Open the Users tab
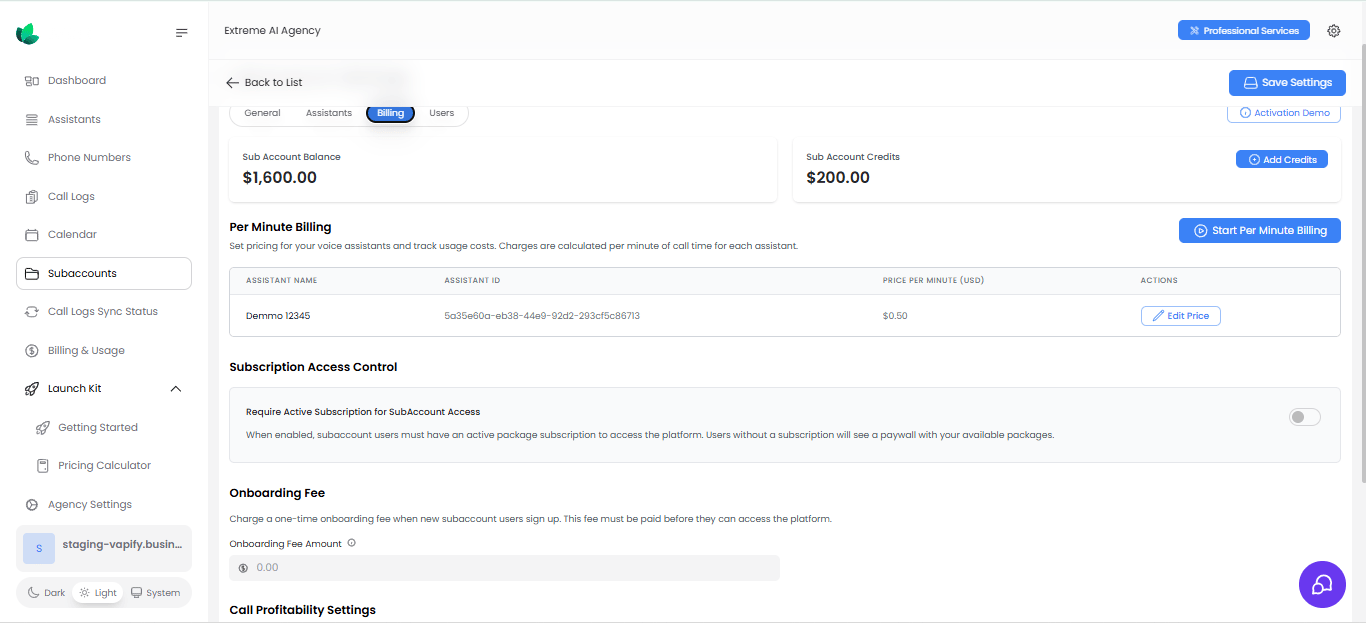This screenshot has height=623, width=1366. (x=442, y=113)
